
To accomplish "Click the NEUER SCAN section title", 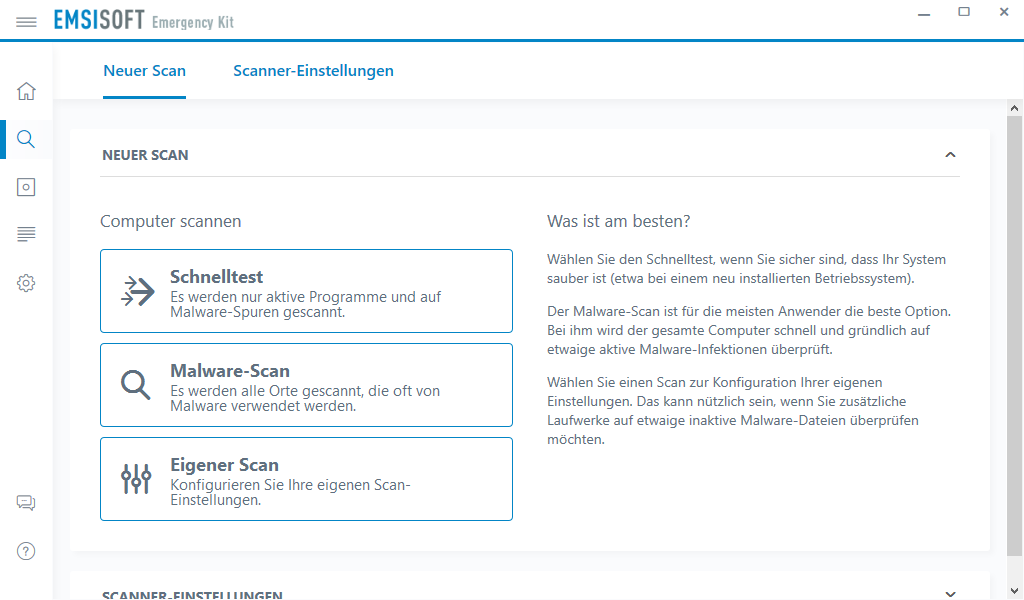I will 145,155.
